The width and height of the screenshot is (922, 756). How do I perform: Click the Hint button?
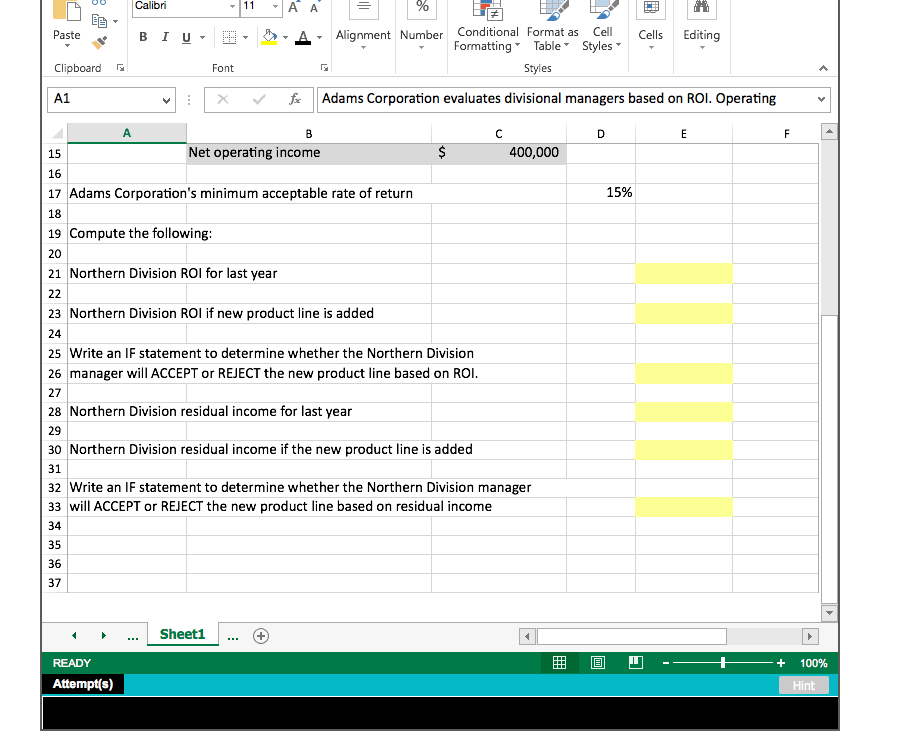point(804,684)
